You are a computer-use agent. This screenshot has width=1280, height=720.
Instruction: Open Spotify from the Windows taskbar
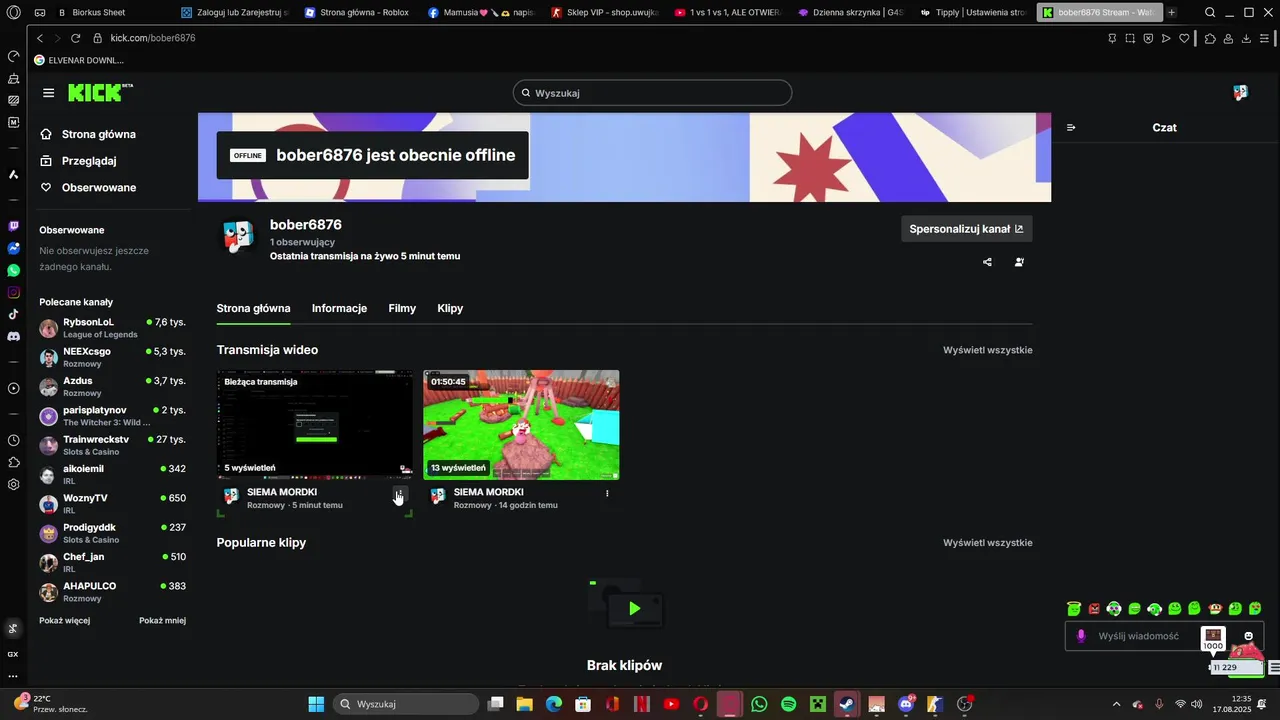788,704
